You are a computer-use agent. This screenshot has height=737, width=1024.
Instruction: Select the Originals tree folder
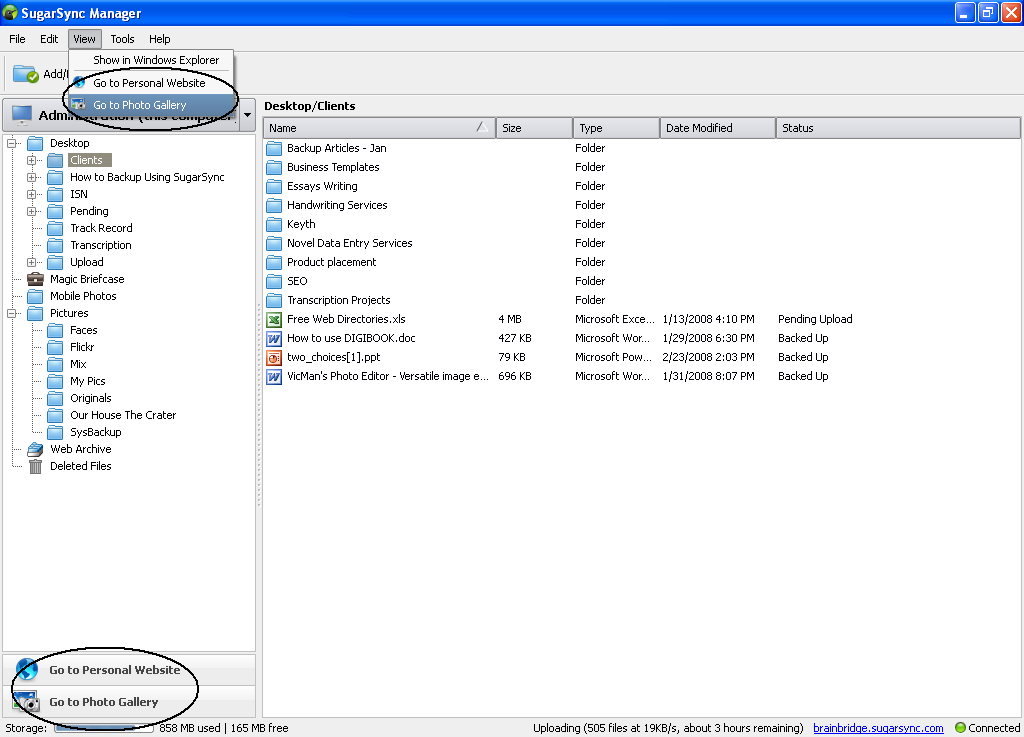pyautogui.click(x=91, y=398)
